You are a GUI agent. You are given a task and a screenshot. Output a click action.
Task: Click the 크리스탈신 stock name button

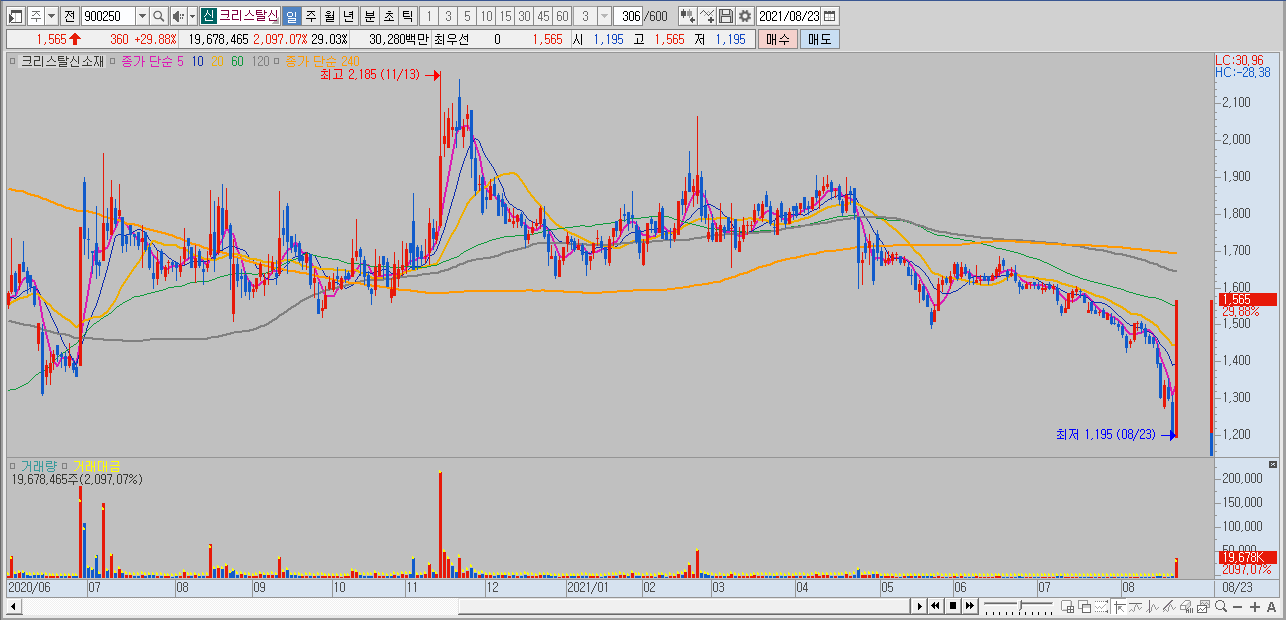[x=250, y=16]
